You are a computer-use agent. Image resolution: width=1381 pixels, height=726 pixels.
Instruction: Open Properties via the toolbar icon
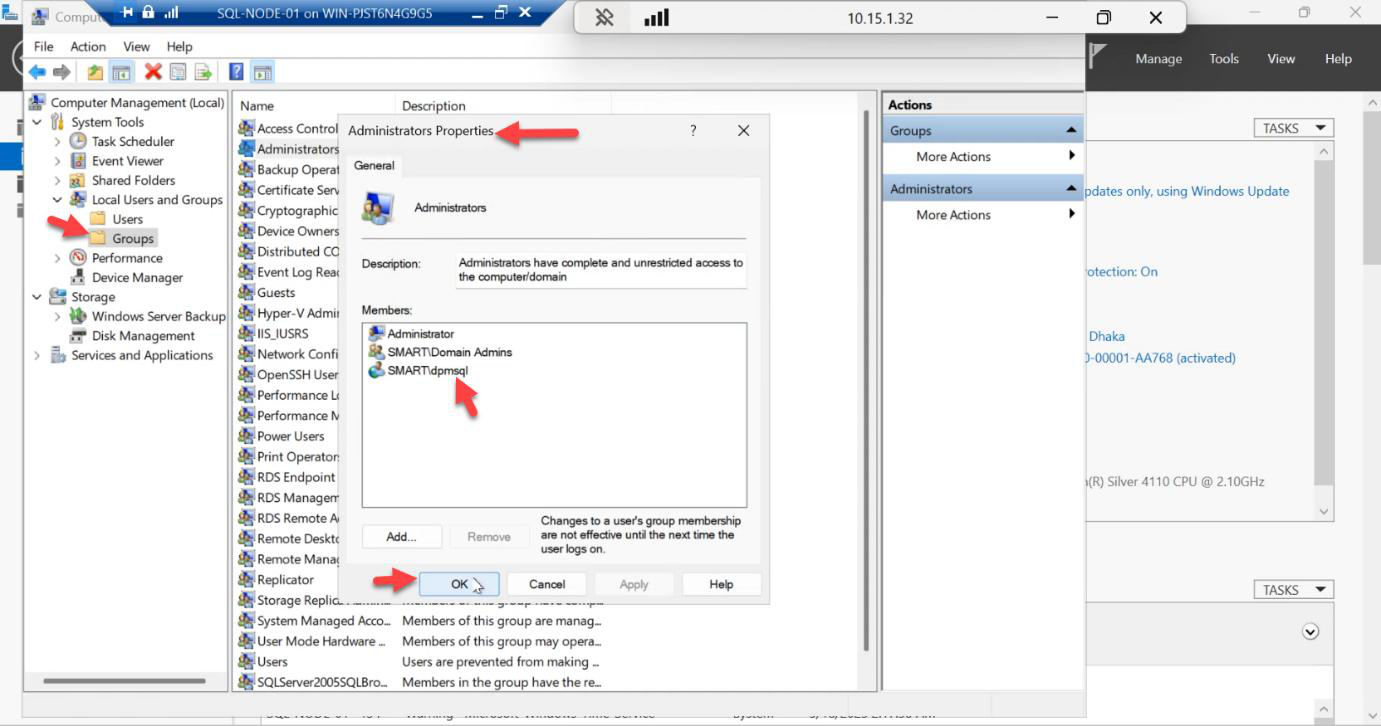coord(178,72)
